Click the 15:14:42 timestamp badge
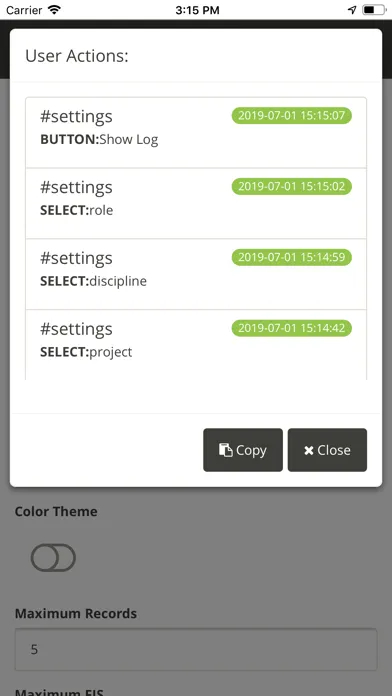Viewport: 392px width, 696px height. [291, 328]
